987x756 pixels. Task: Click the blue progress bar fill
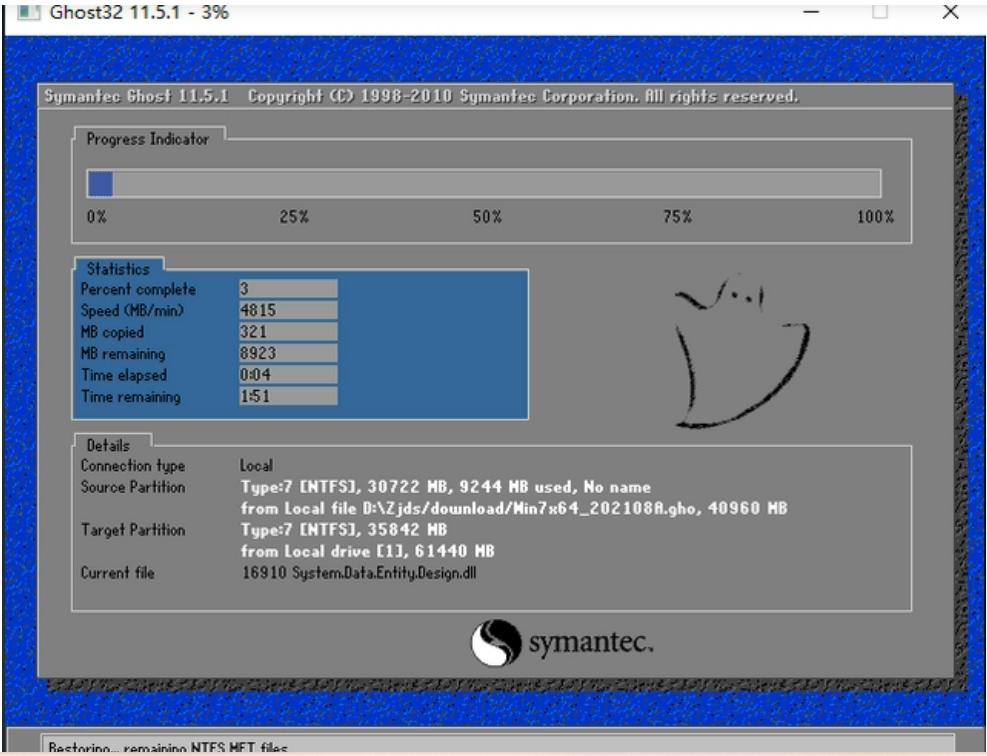coord(100,184)
